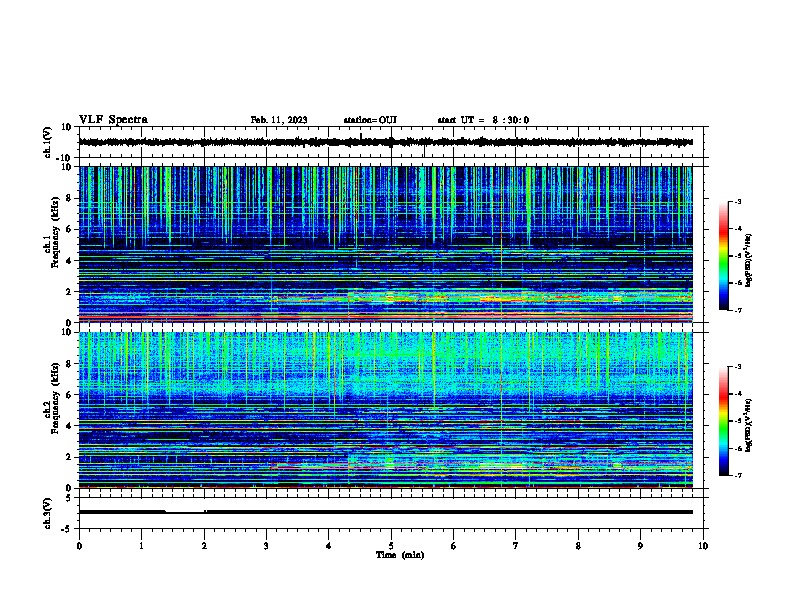Viewport: 792px width, 612px height.
Task: Click the lower color bar "-3" tick label
Action: (737, 367)
